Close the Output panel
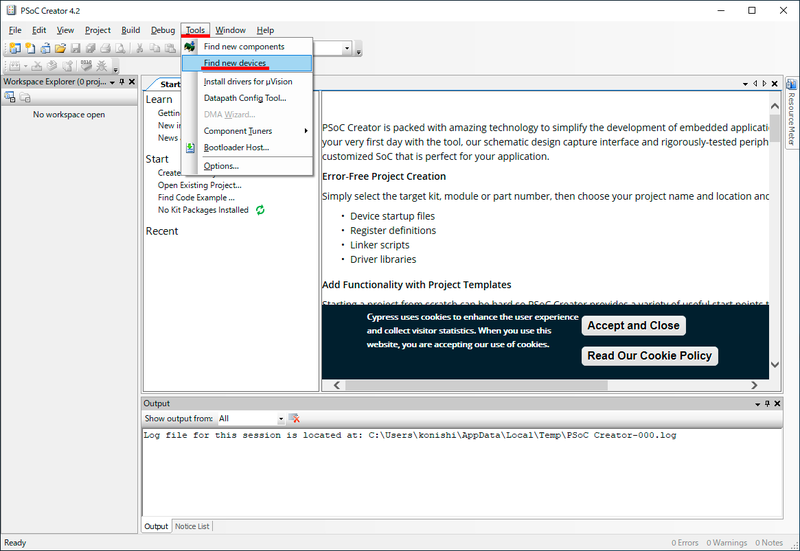Screen dimensions: 800x551 [778, 404]
